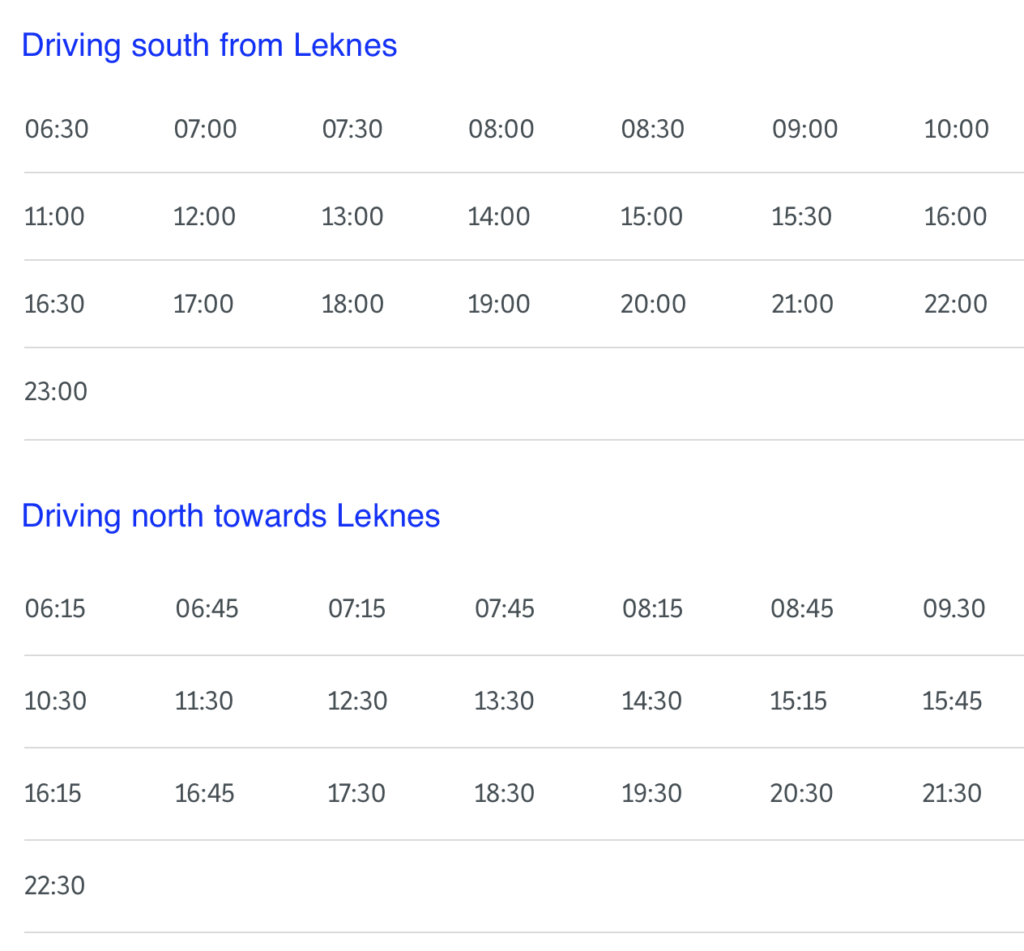The height and width of the screenshot is (951, 1024).
Task: Click the 15:30 southbound time
Action: tap(801, 216)
